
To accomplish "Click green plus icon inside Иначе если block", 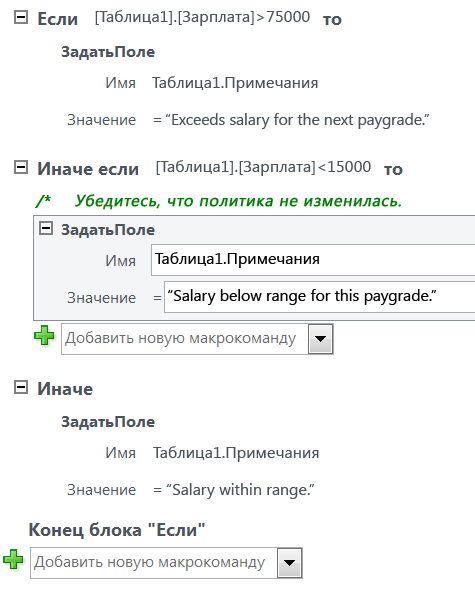I will pos(44,336).
